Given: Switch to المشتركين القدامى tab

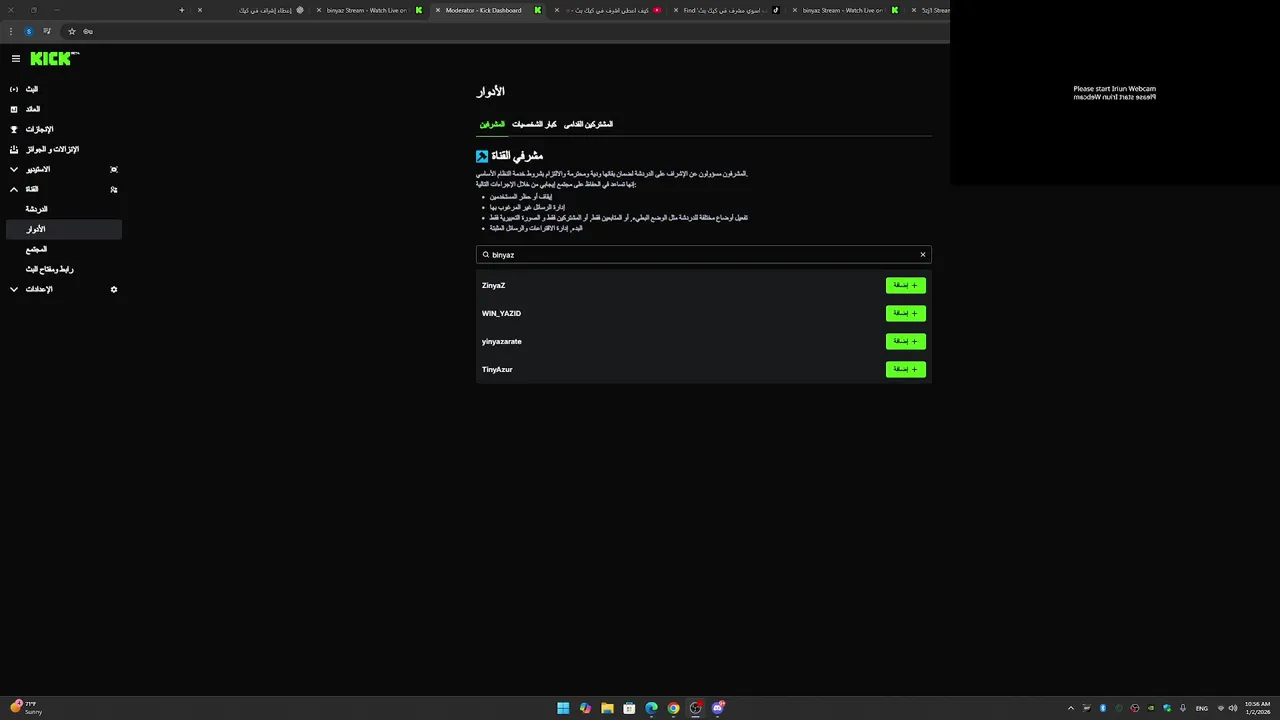Looking at the screenshot, I should [588, 124].
